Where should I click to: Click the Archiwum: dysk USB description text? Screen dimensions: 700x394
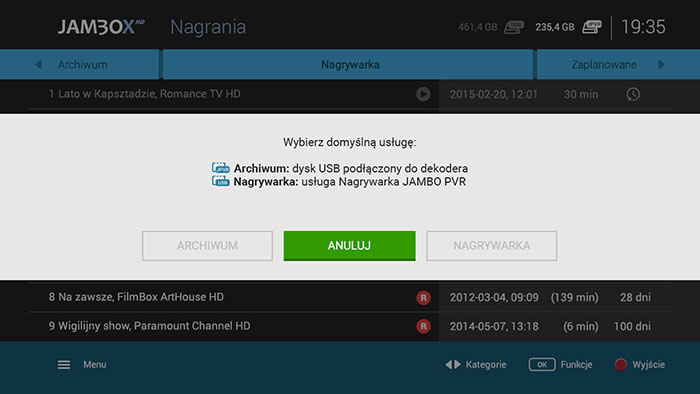pyautogui.click(x=351, y=169)
